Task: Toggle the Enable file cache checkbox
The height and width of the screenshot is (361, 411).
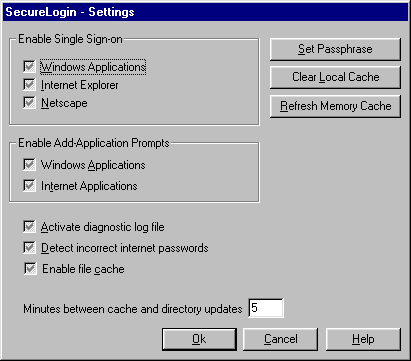Action: click(30, 269)
